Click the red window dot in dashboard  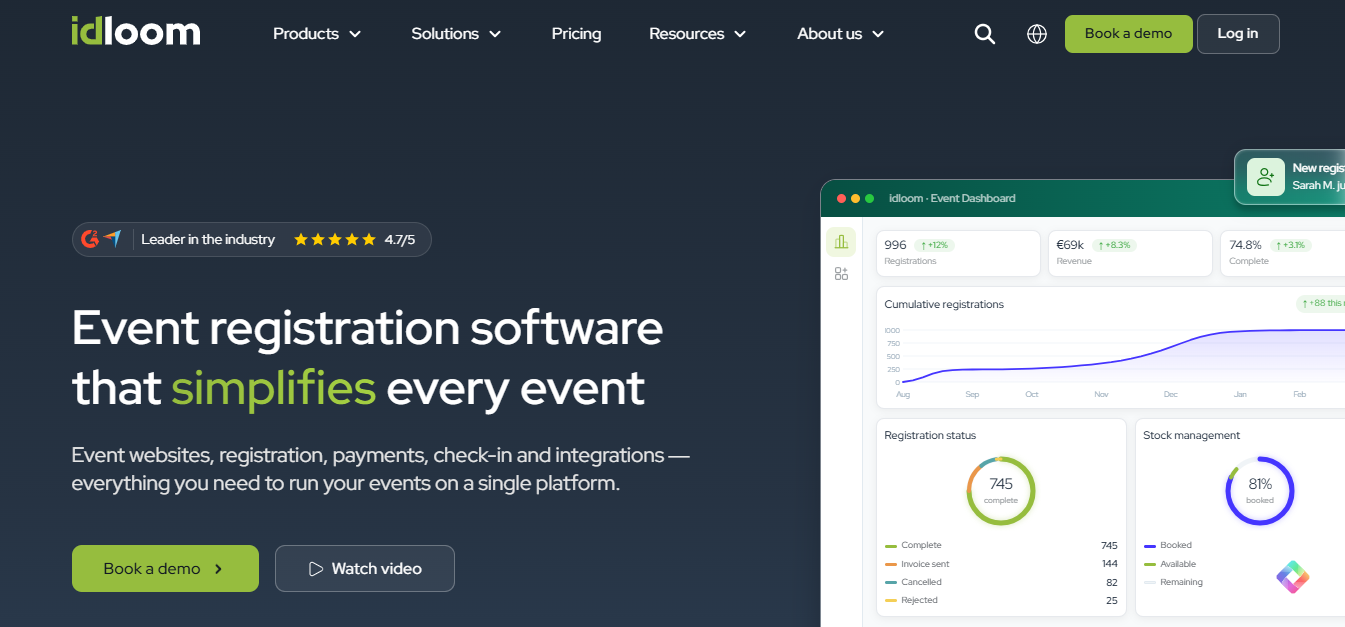pos(841,198)
